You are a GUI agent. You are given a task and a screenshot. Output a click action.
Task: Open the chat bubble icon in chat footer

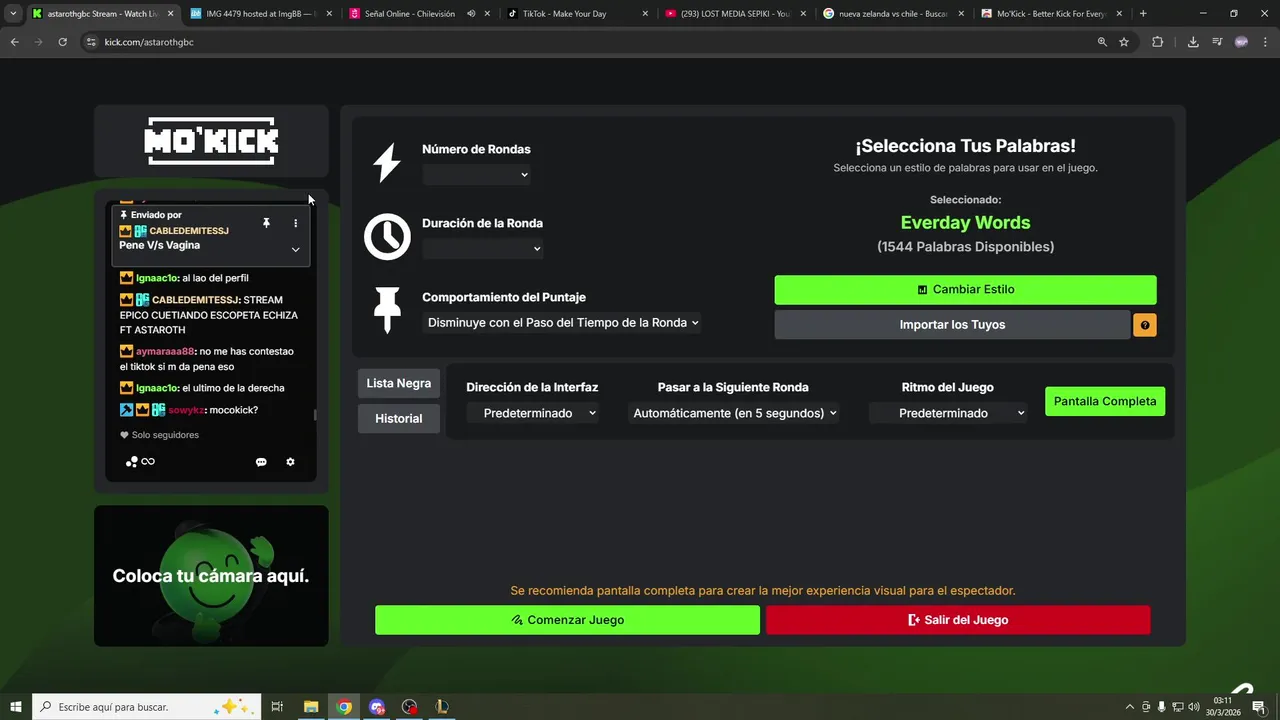pyautogui.click(x=261, y=462)
